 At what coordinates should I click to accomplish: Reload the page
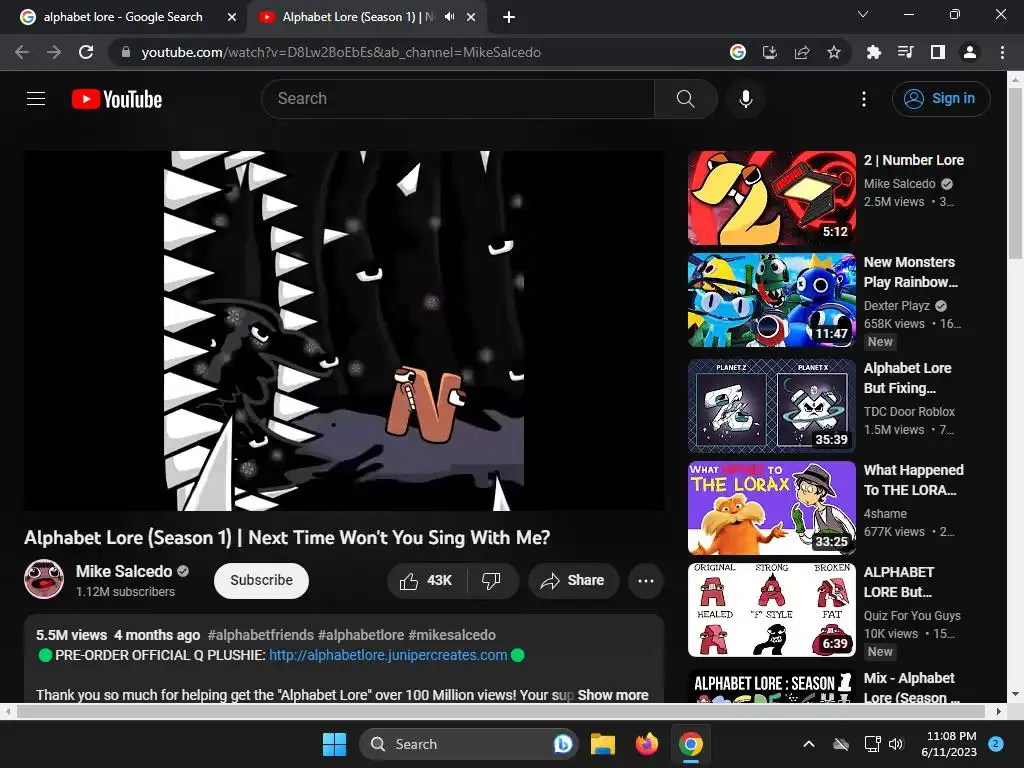click(86, 52)
